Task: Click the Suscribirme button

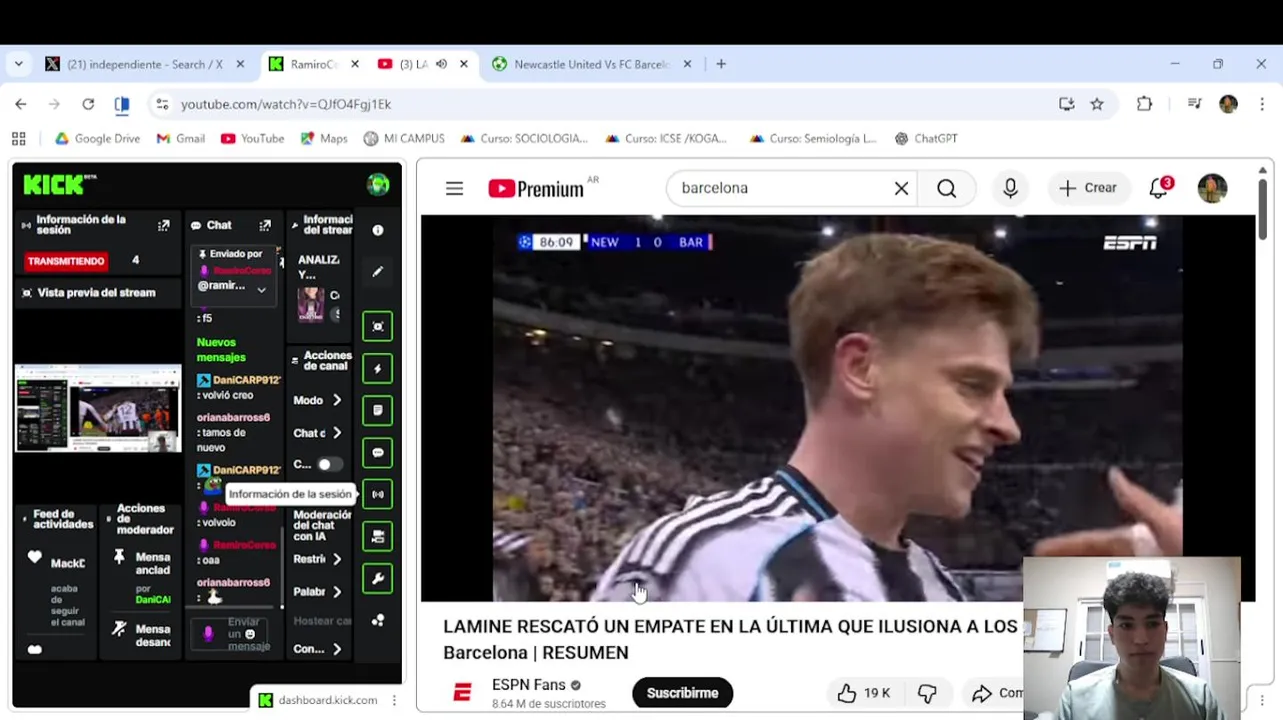Action: tap(682, 693)
